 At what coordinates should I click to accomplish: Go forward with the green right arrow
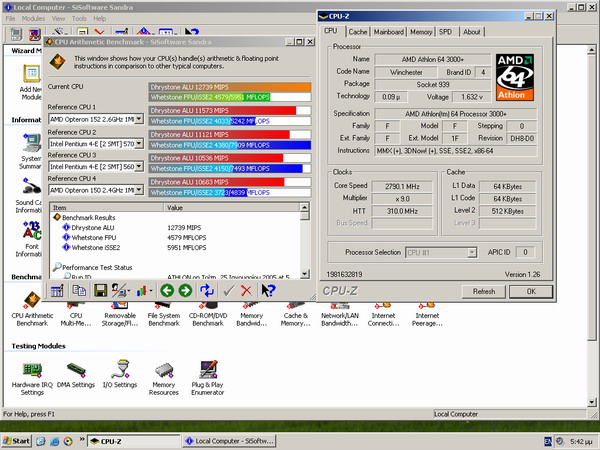pyautogui.click(x=185, y=291)
